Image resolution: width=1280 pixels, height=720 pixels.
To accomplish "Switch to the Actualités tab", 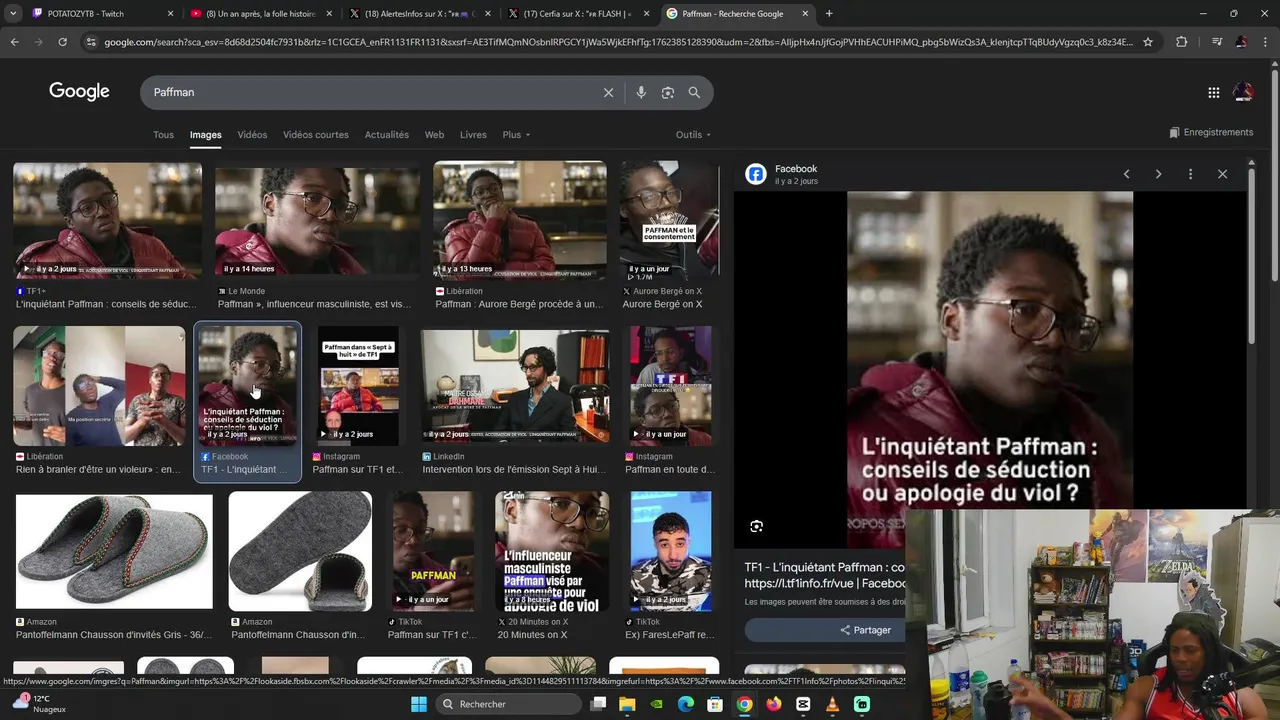I will pyautogui.click(x=386, y=135).
